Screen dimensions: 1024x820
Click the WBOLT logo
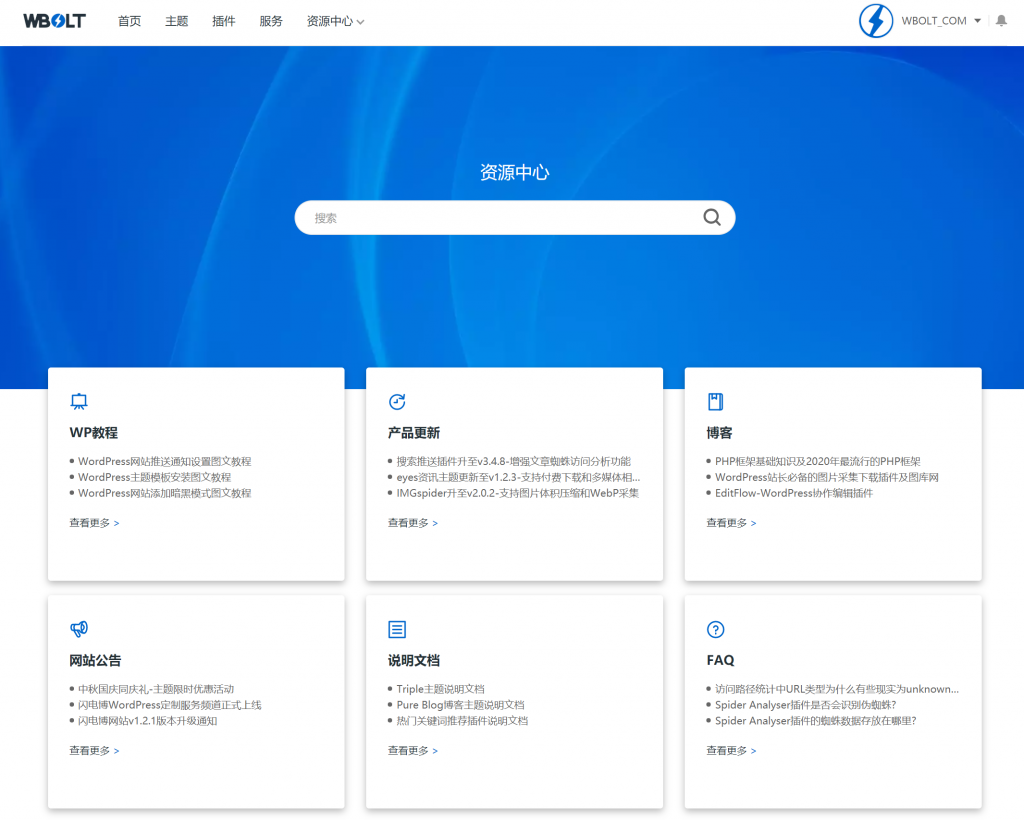coord(53,20)
